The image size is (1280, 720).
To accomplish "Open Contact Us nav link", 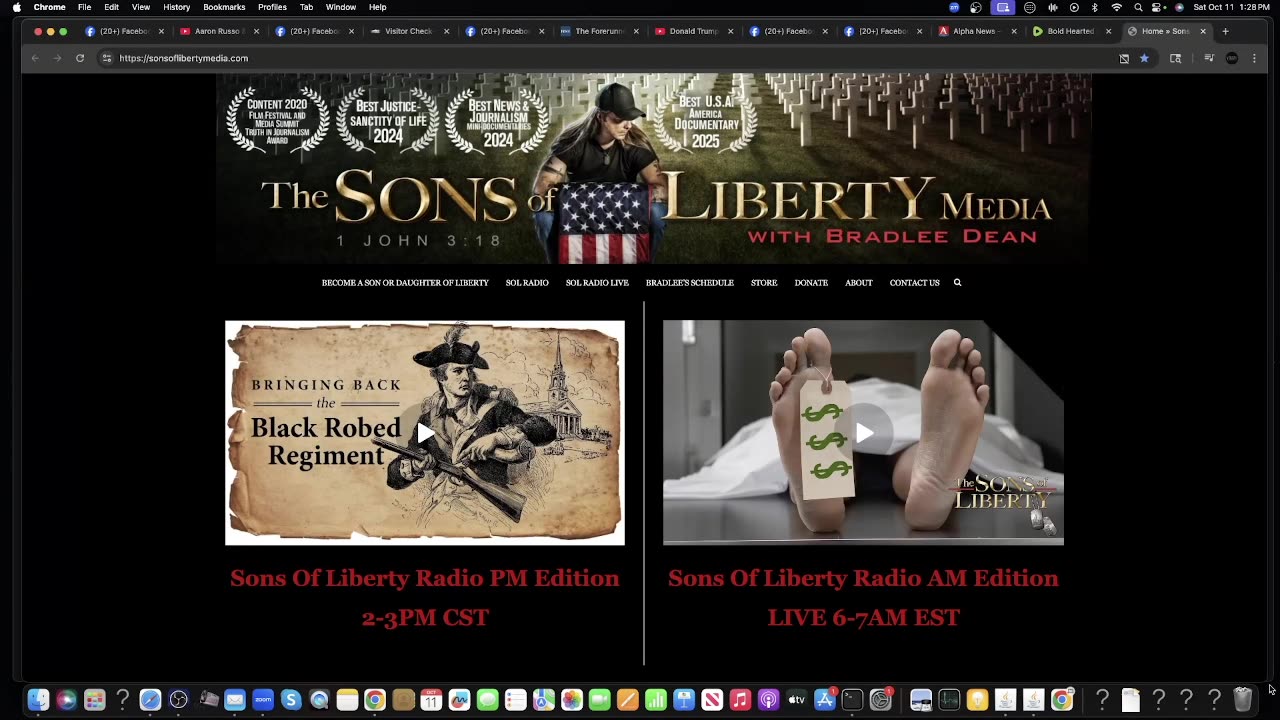I will [915, 283].
